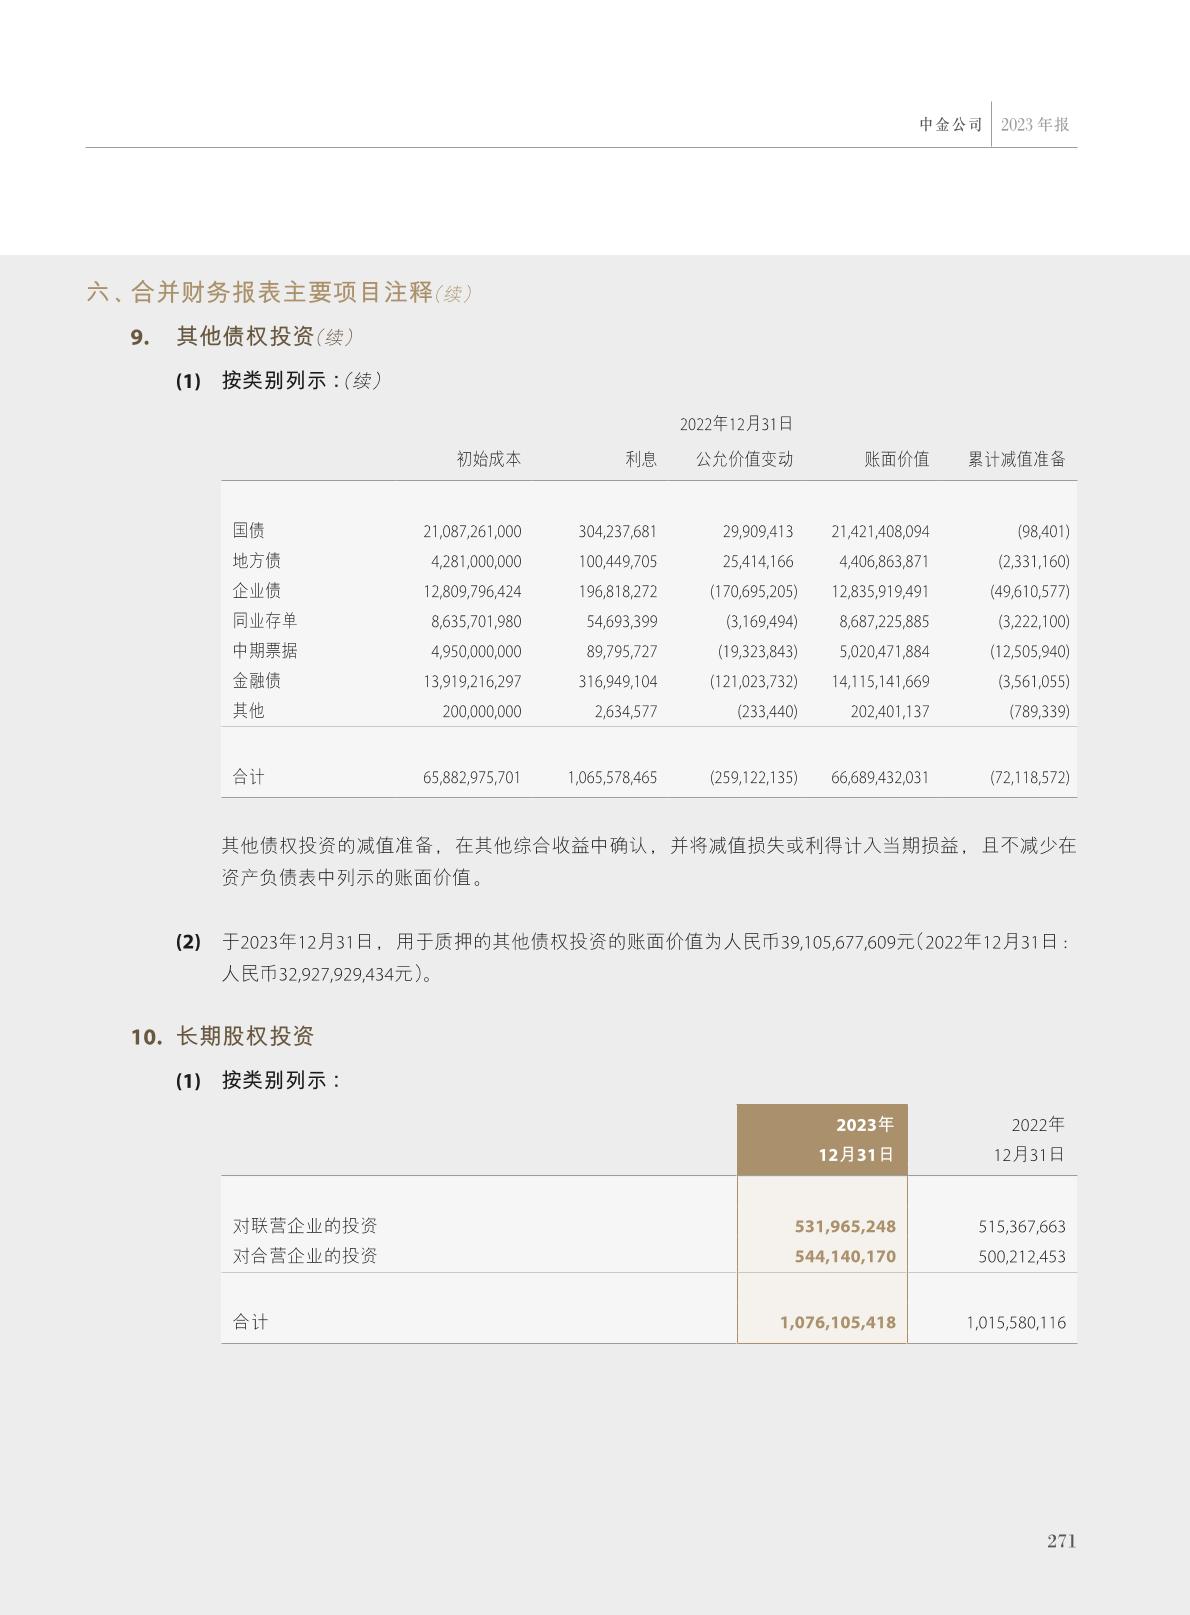Select the 累计减值准备 column header
The height and width of the screenshot is (1615, 1190).
[1016, 459]
